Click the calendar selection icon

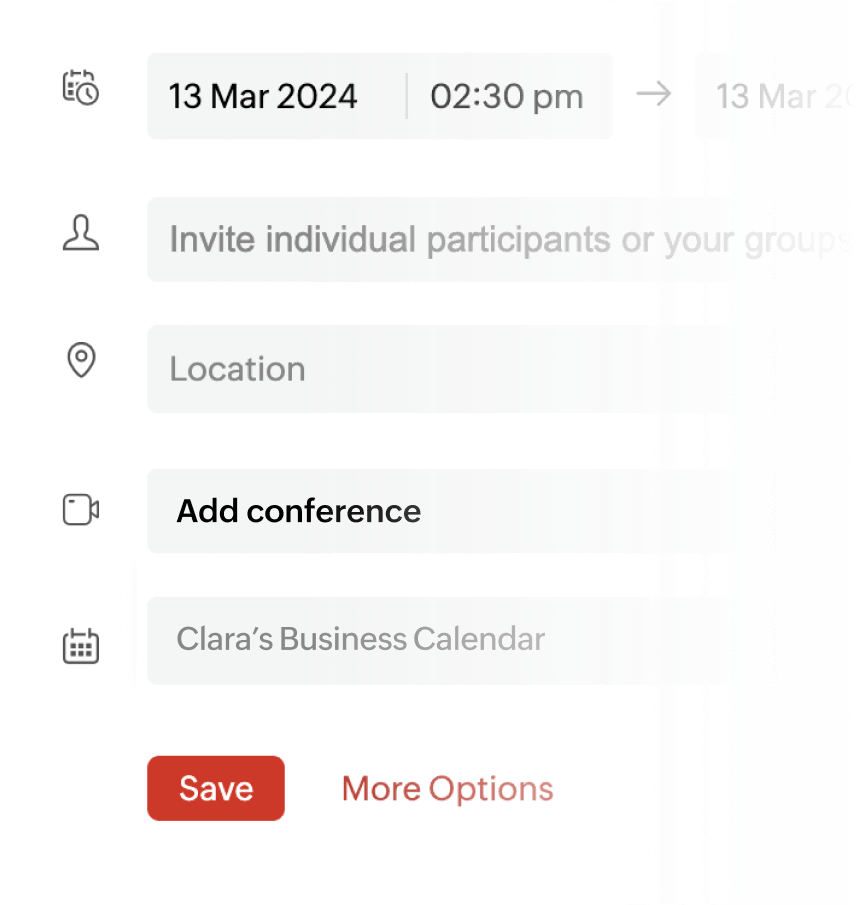pyautogui.click(x=81, y=646)
